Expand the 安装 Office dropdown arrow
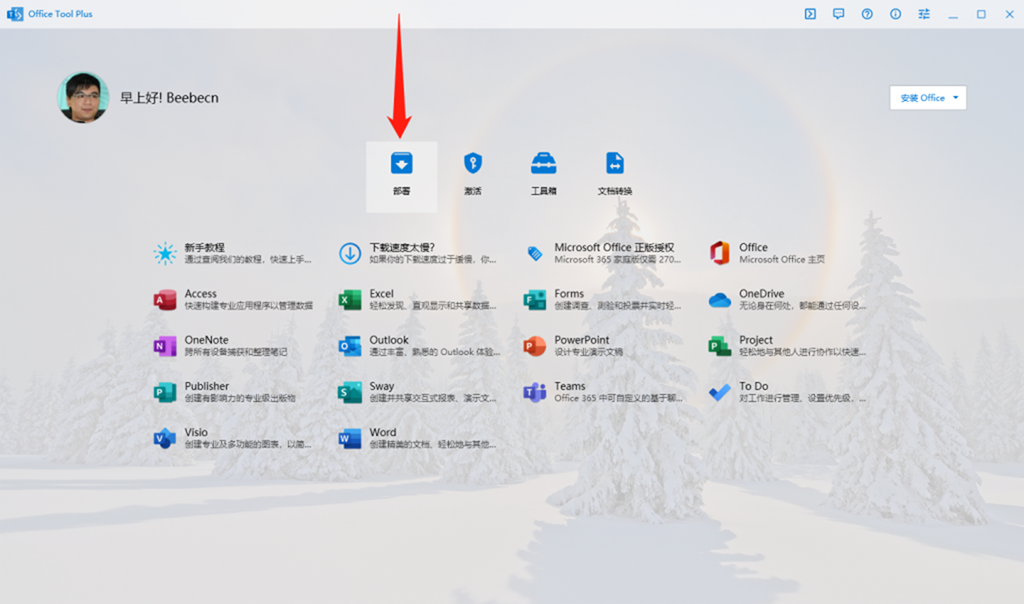This screenshot has height=604, width=1024. [x=955, y=98]
